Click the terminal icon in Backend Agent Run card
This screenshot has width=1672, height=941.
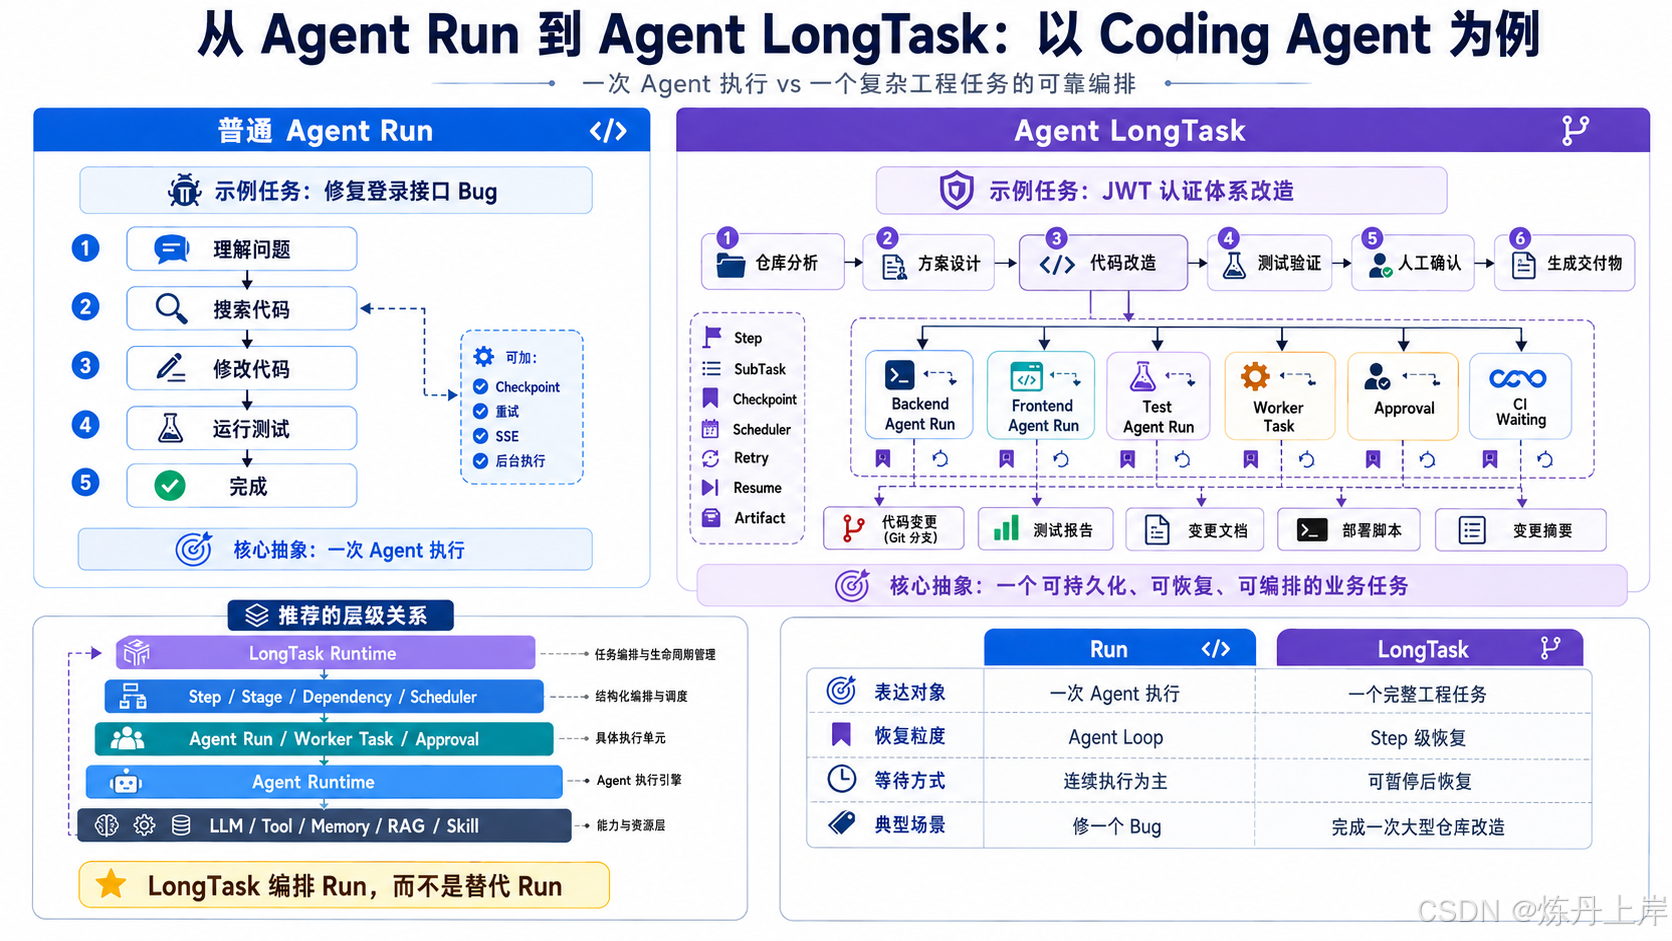[x=899, y=376]
